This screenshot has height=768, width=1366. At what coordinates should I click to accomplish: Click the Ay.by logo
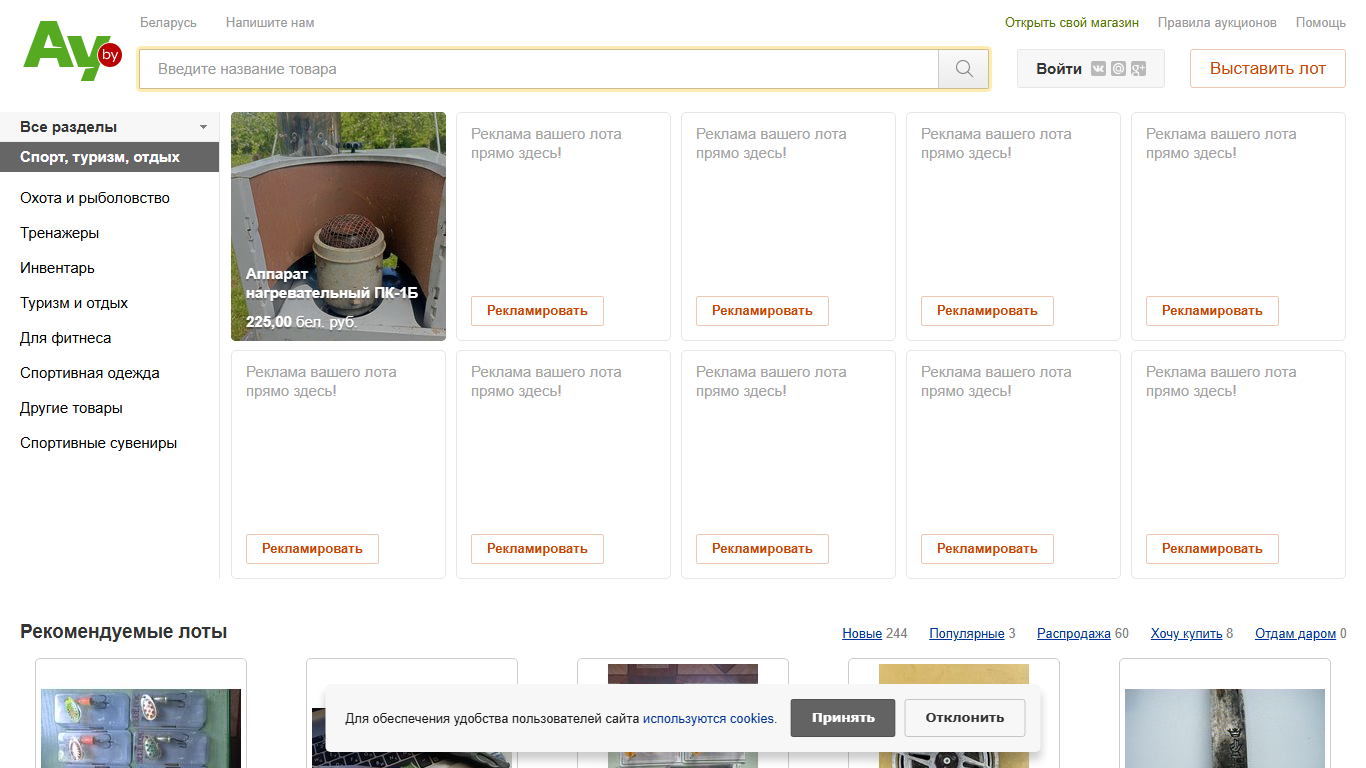(x=72, y=51)
